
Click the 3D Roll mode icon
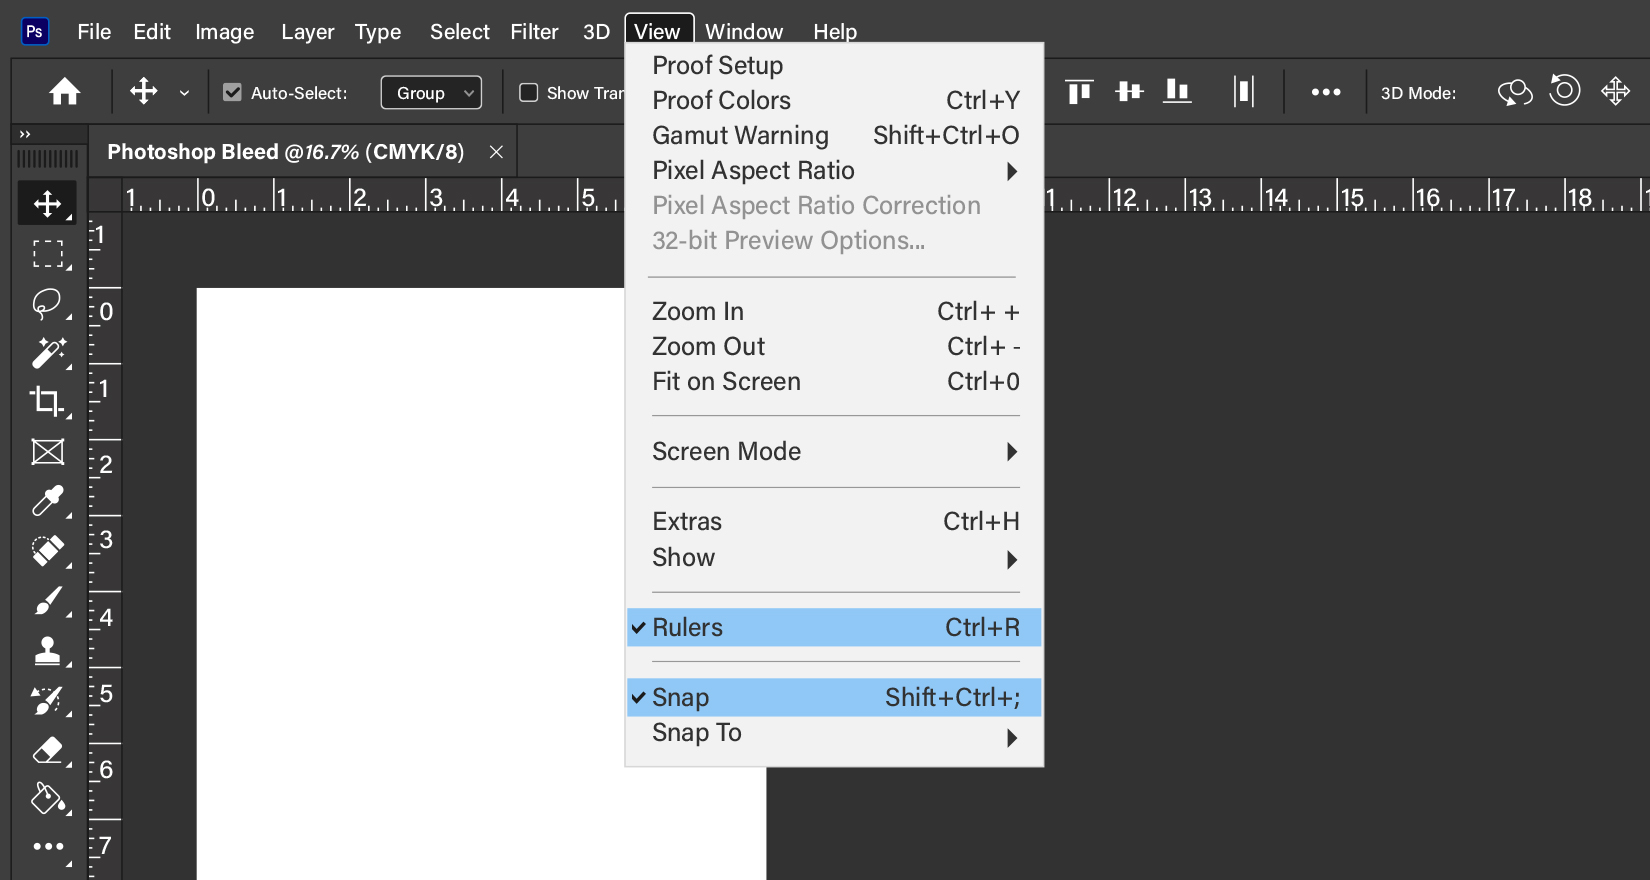[x=1565, y=91]
